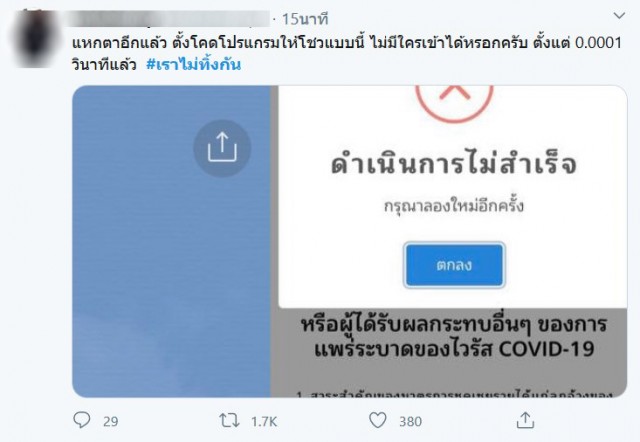This screenshot has height=442, width=640.
Task: Open the blurred profile avatar
Action: (x=35, y=38)
